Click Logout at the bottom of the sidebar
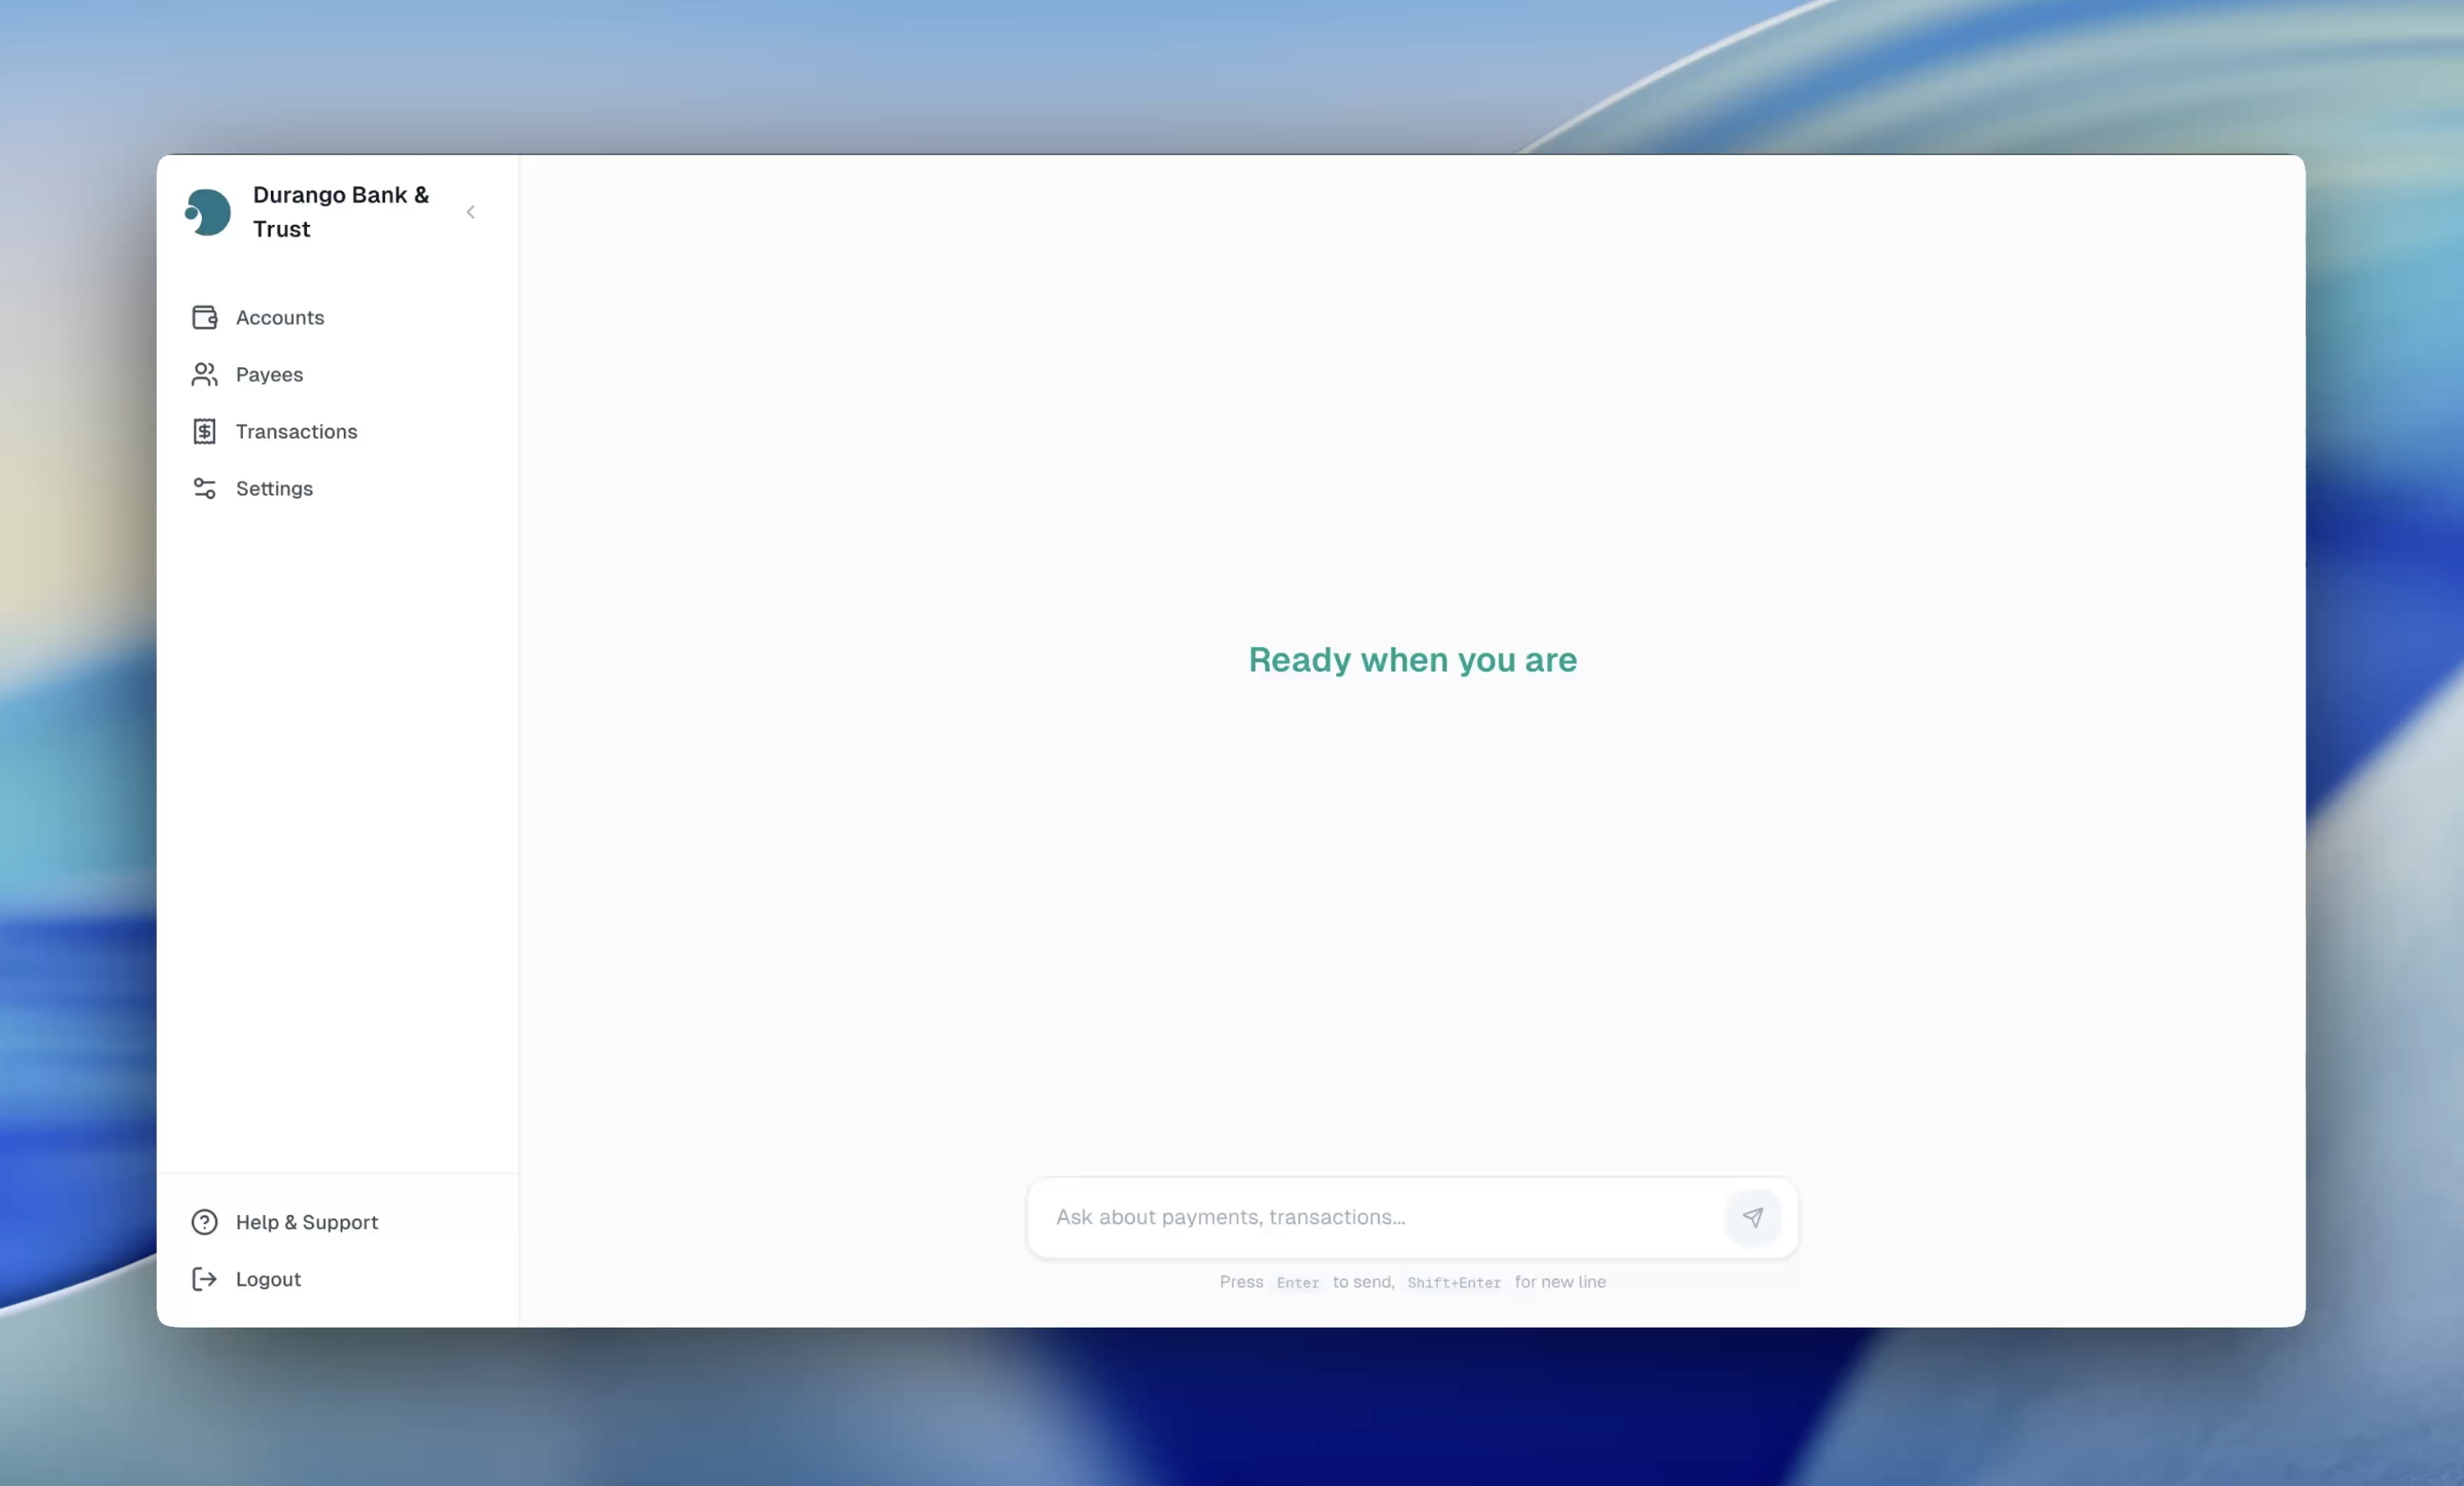 coord(267,1279)
